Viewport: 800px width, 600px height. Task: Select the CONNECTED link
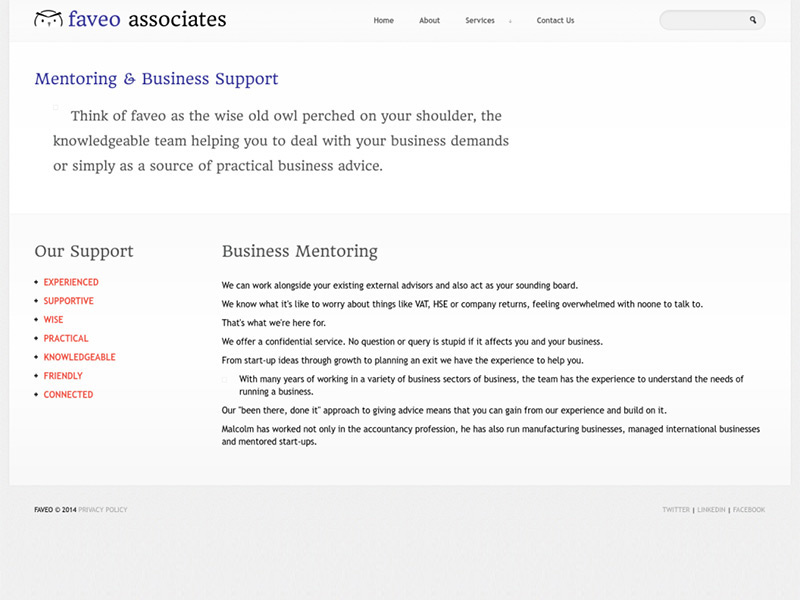coord(68,394)
